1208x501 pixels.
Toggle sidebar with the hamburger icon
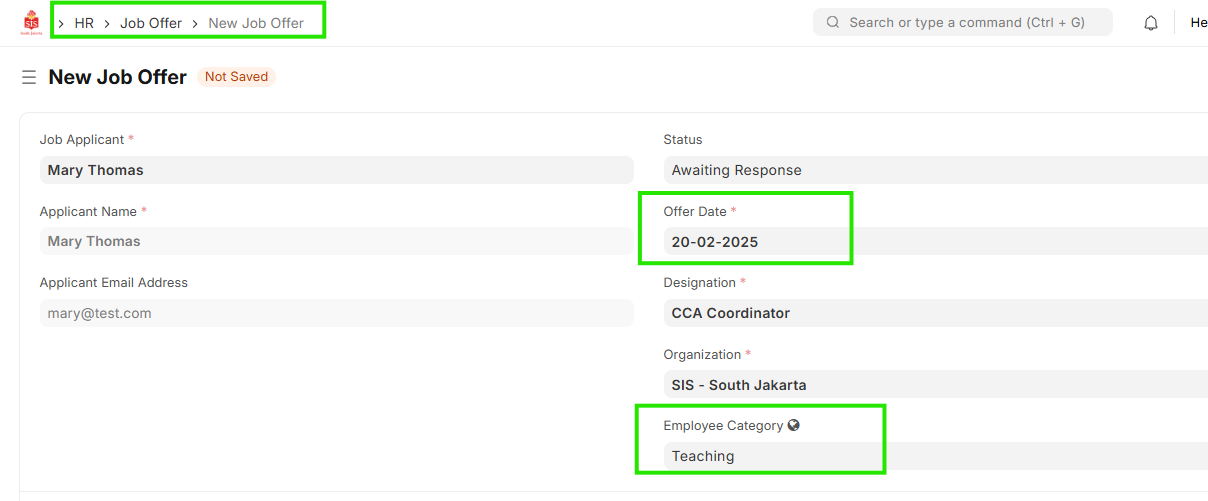click(29, 77)
